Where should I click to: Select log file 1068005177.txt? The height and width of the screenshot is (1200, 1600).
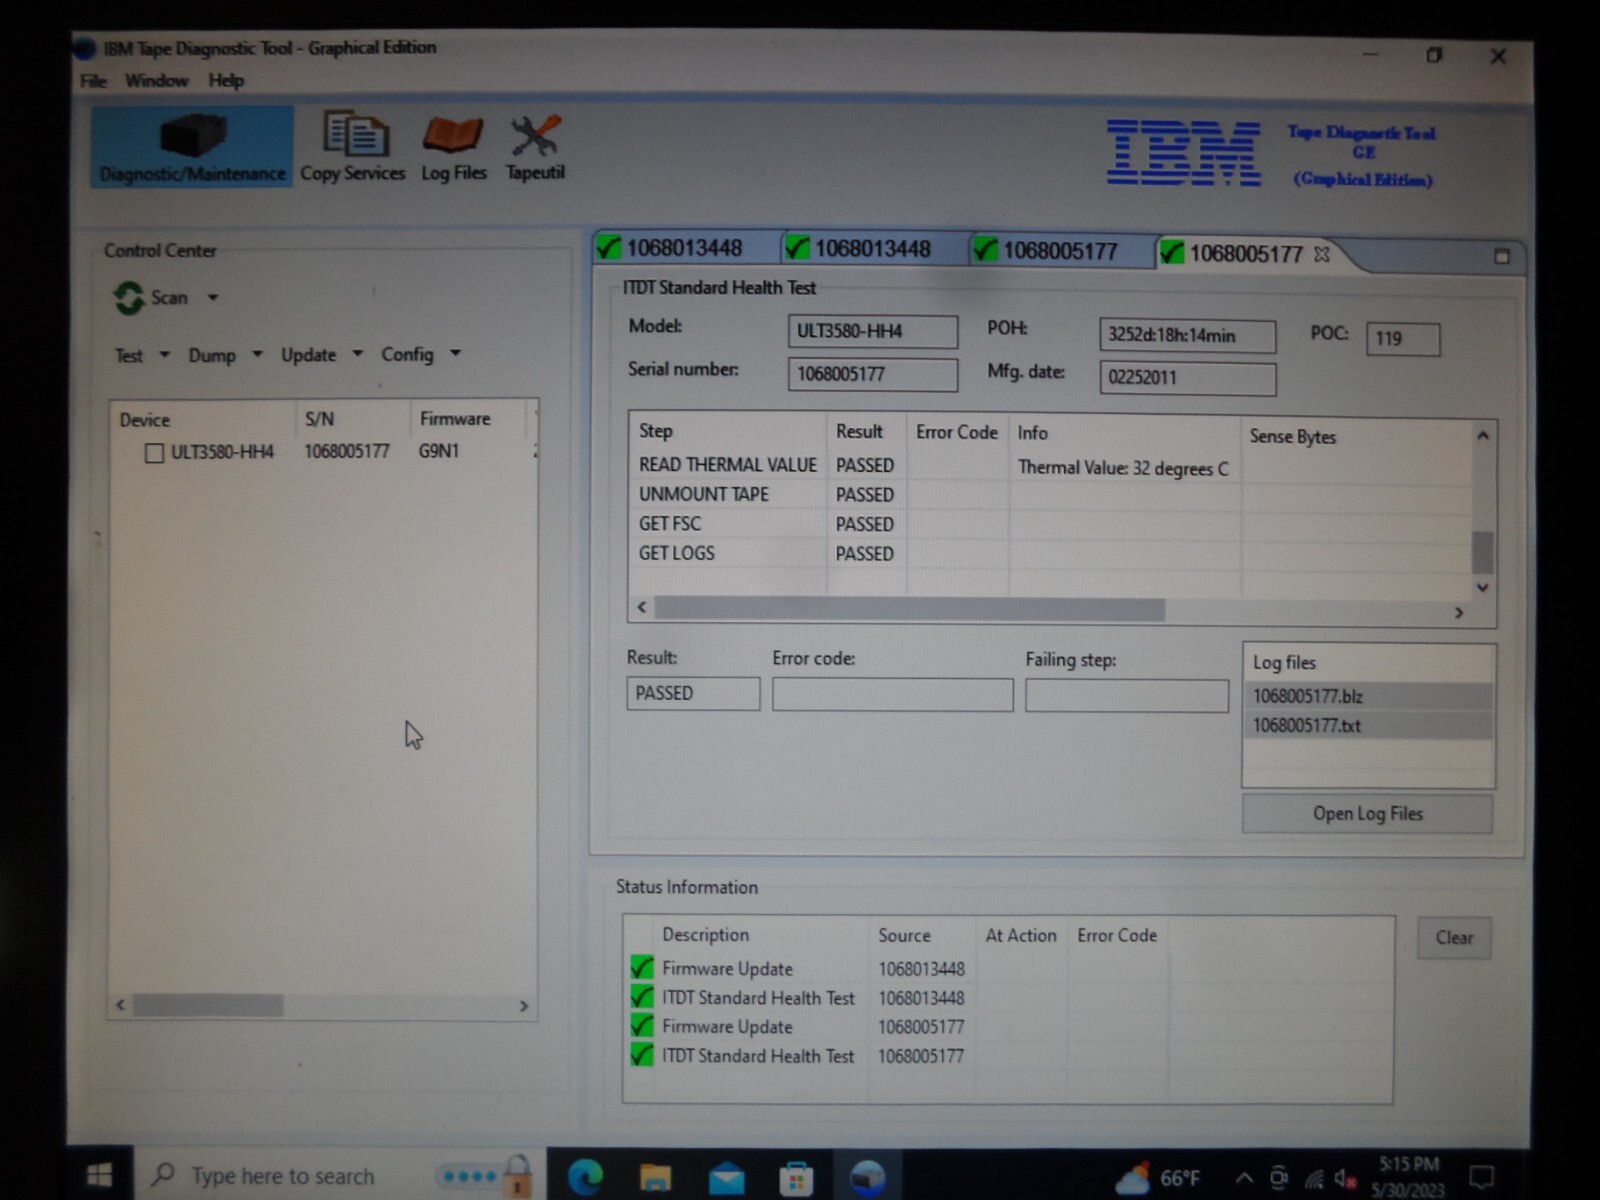point(1367,725)
